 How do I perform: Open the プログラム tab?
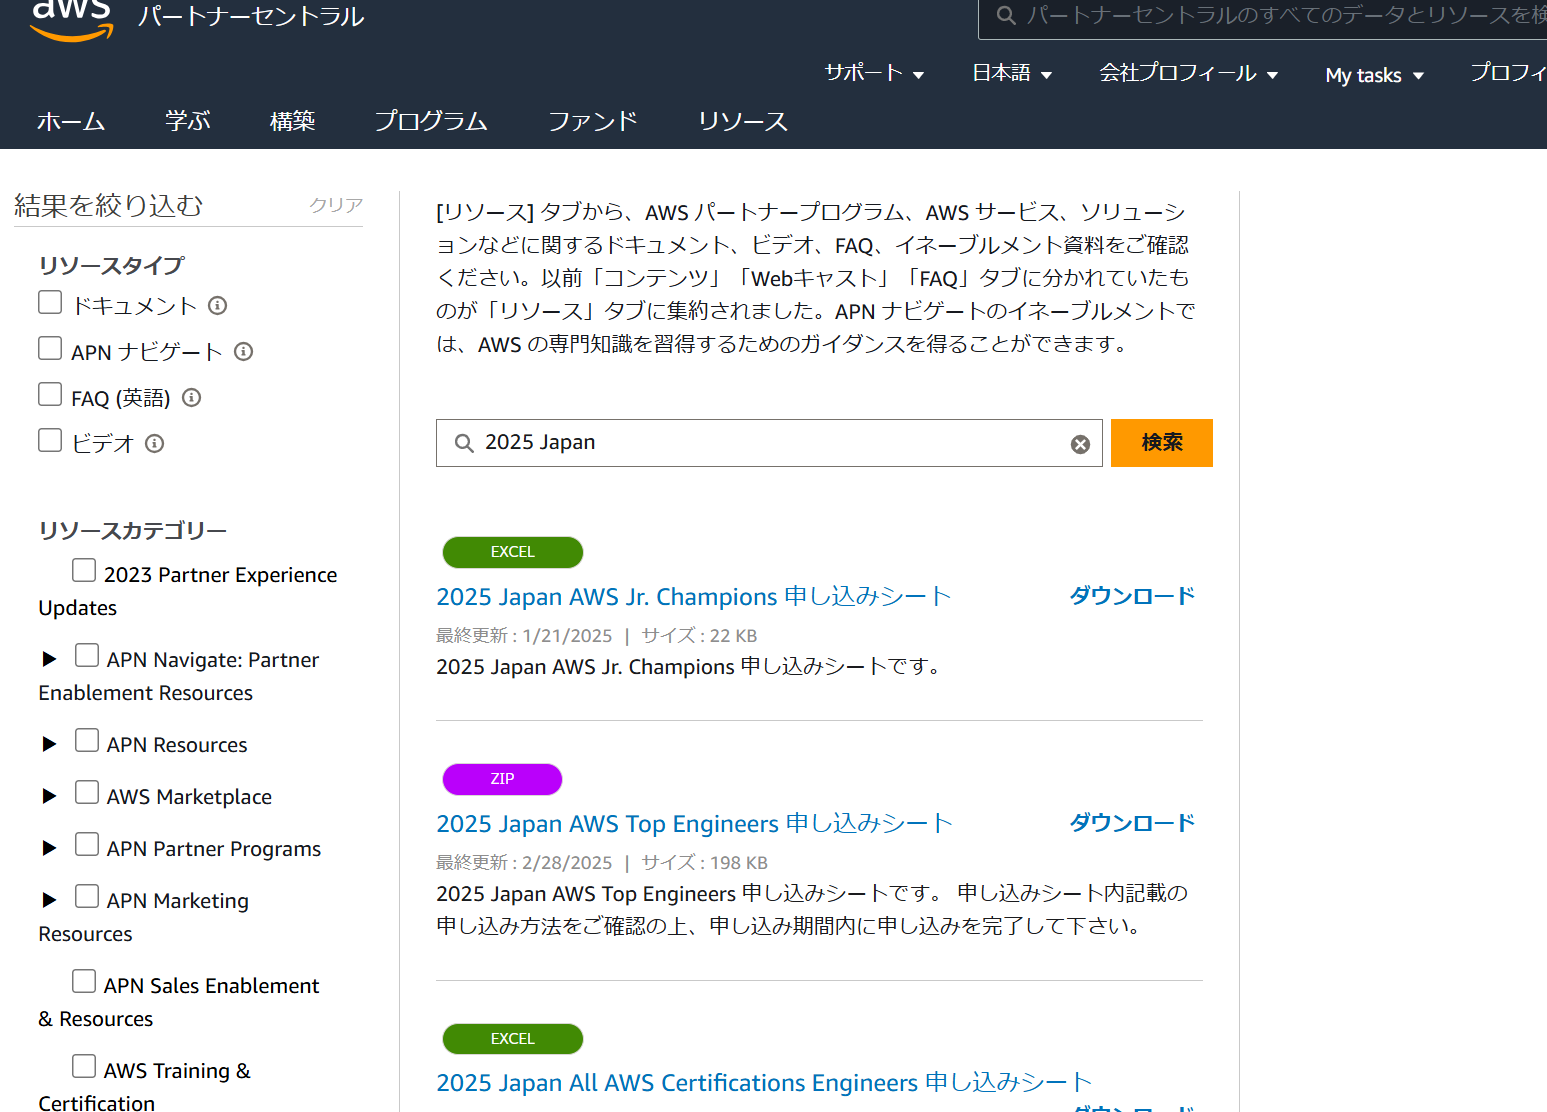[431, 121]
